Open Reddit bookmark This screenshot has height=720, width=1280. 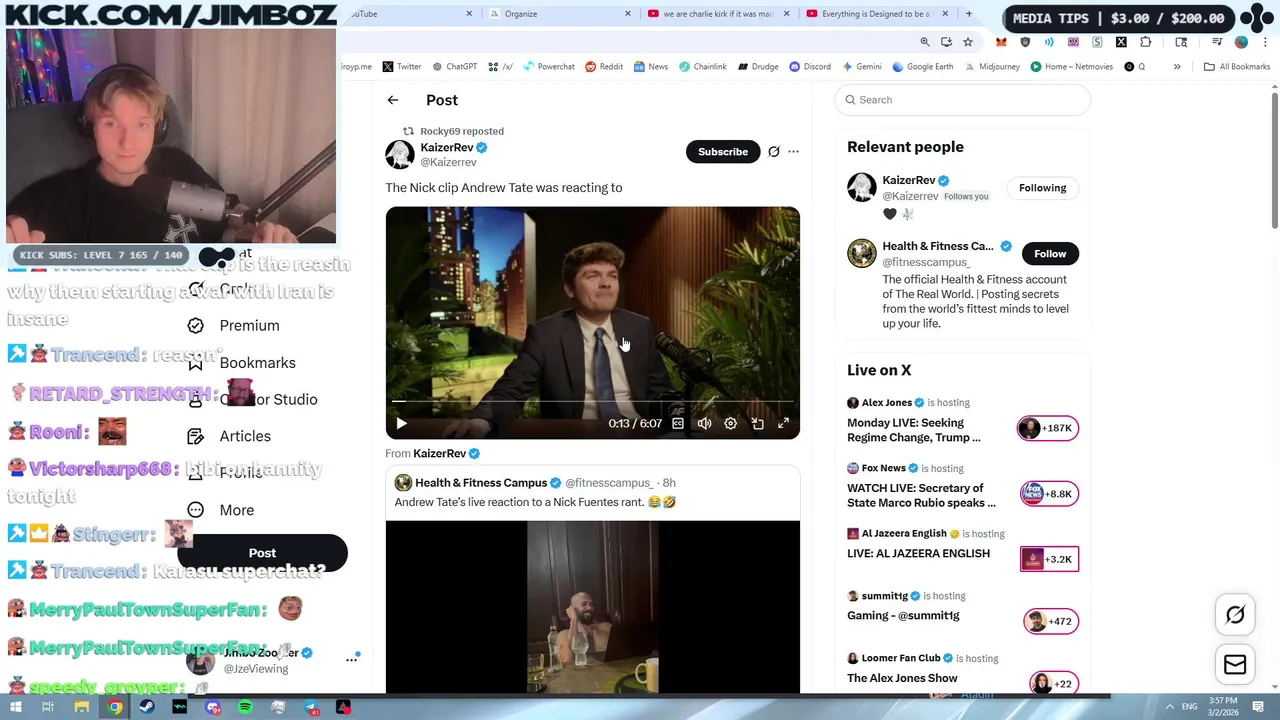click(x=604, y=67)
